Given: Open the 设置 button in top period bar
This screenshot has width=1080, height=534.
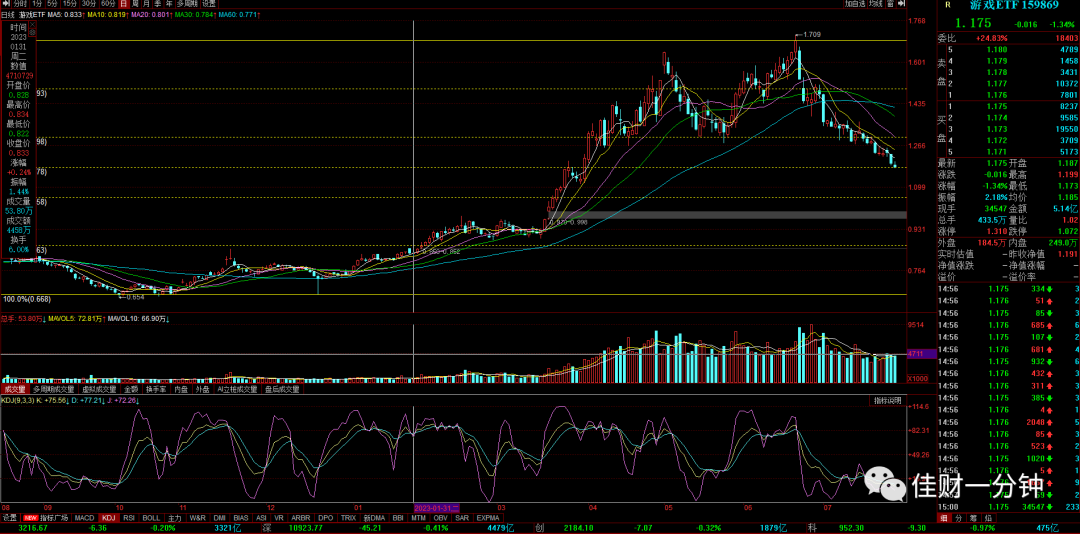Looking at the screenshot, I should [209, 3].
